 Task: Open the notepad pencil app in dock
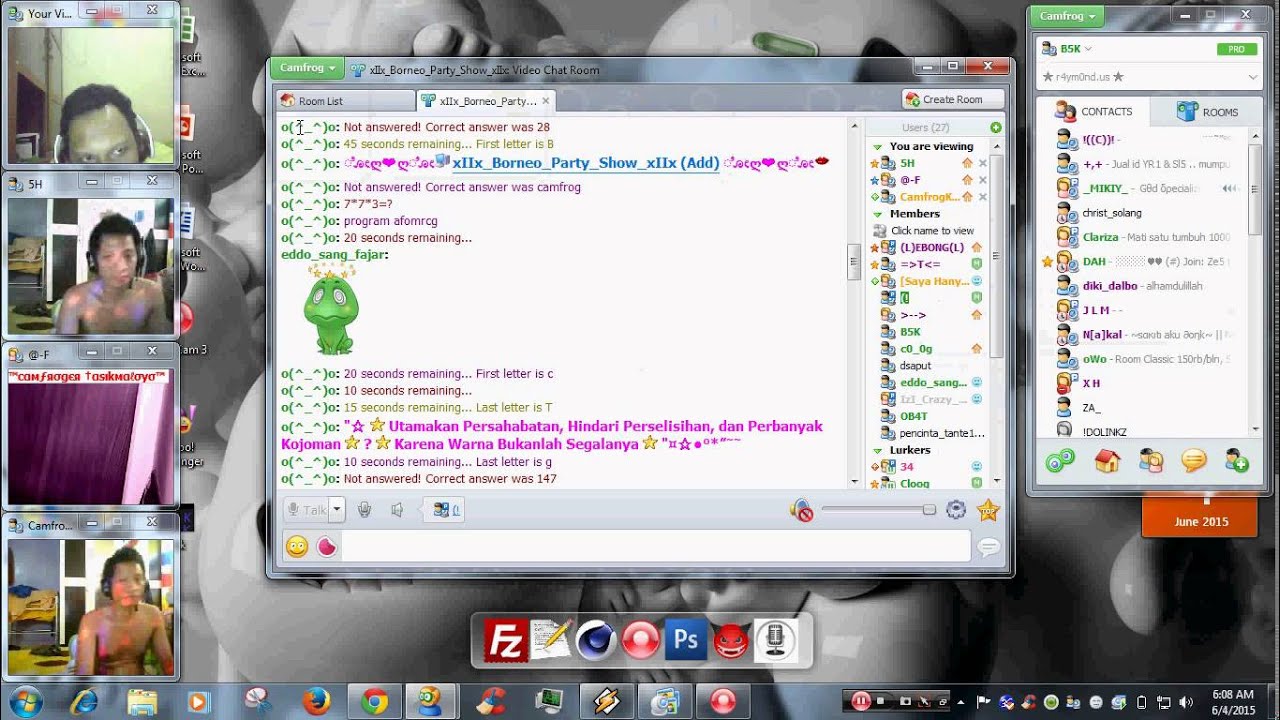[x=551, y=640]
